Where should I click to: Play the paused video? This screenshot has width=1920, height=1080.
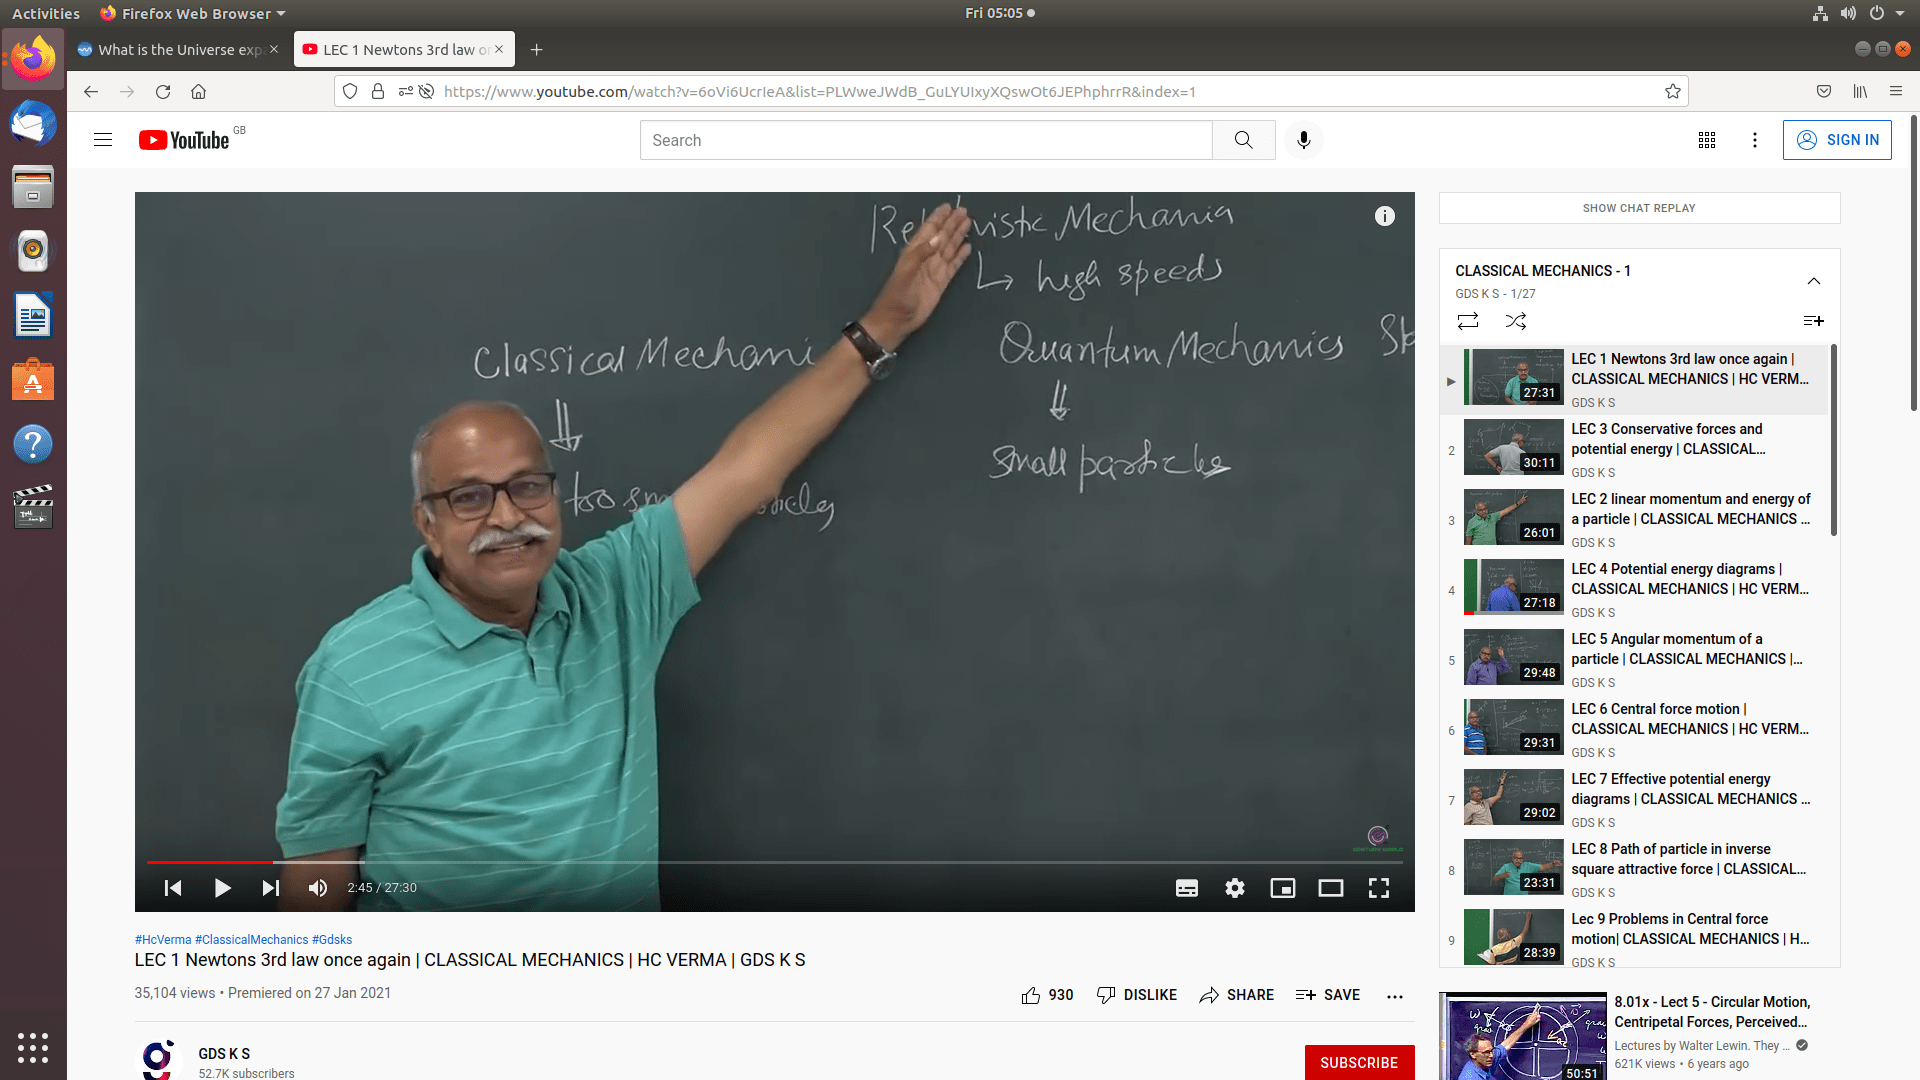pyautogui.click(x=222, y=888)
